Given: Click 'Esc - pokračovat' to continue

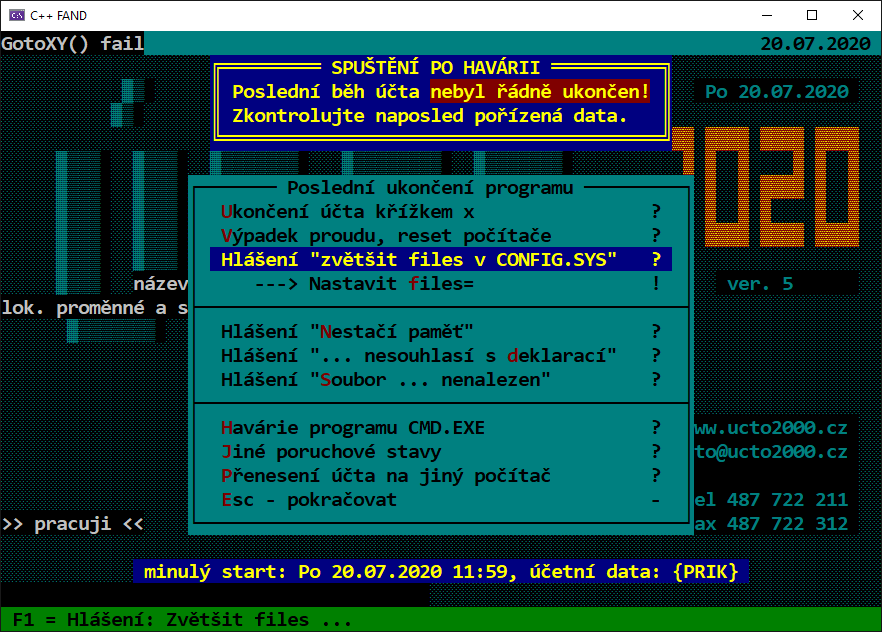Looking at the screenshot, I should 308,500.
